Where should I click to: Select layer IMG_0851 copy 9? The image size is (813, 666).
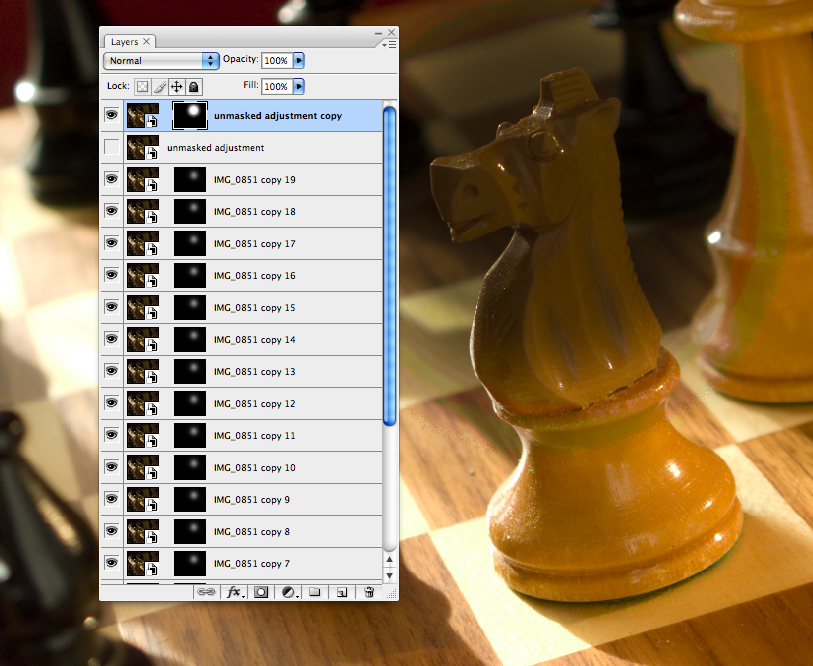pos(252,500)
